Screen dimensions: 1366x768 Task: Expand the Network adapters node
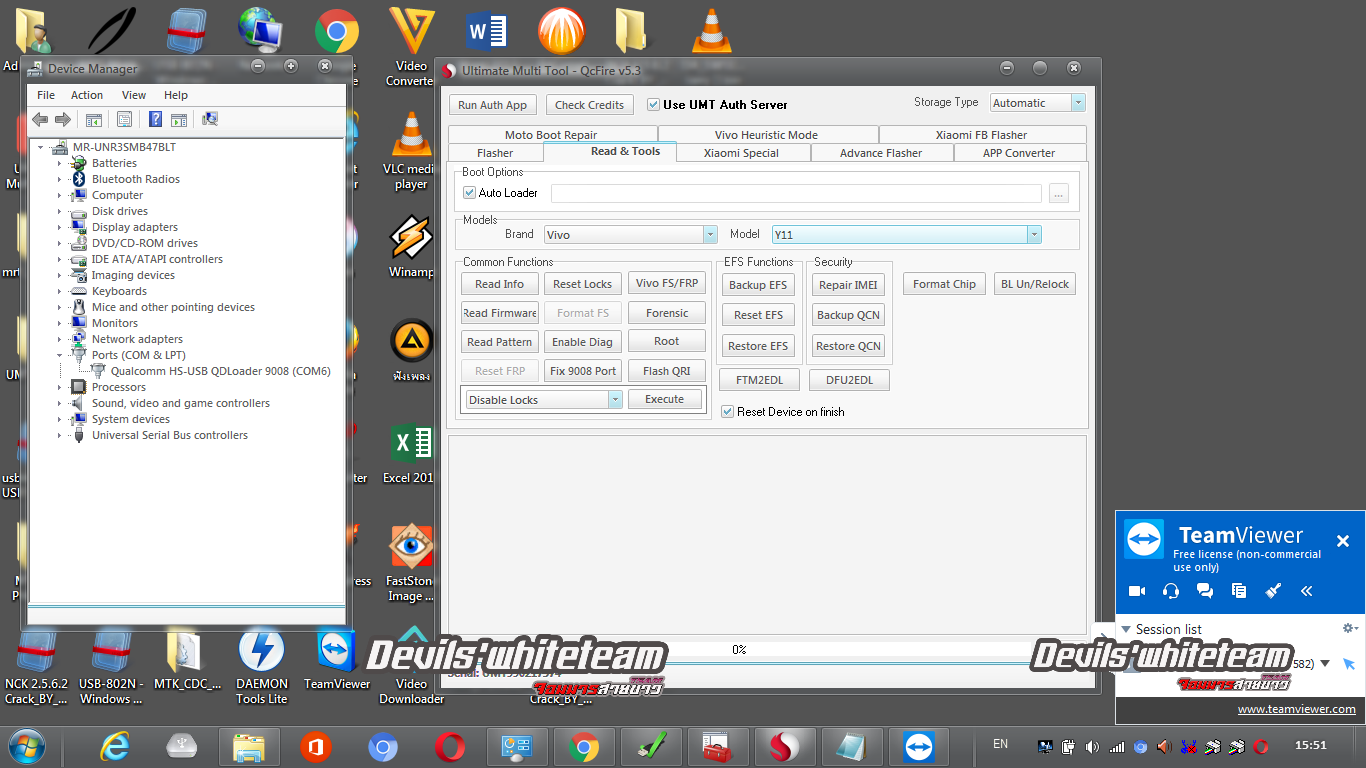pyautogui.click(x=60, y=339)
